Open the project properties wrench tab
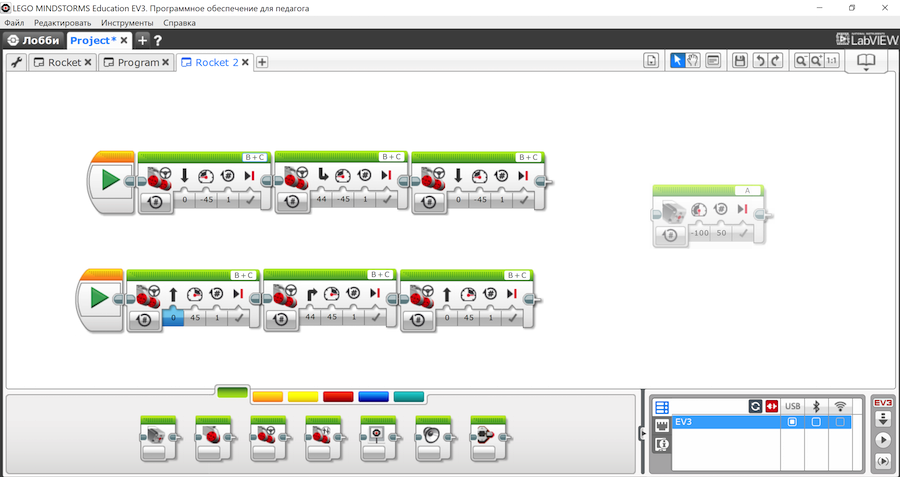This screenshot has width=900, height=477. pos(16,62)
